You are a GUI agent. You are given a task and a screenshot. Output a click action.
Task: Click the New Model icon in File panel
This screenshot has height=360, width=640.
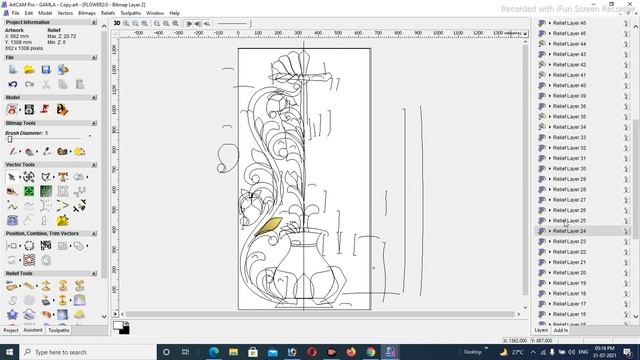(x=13, y=69)
